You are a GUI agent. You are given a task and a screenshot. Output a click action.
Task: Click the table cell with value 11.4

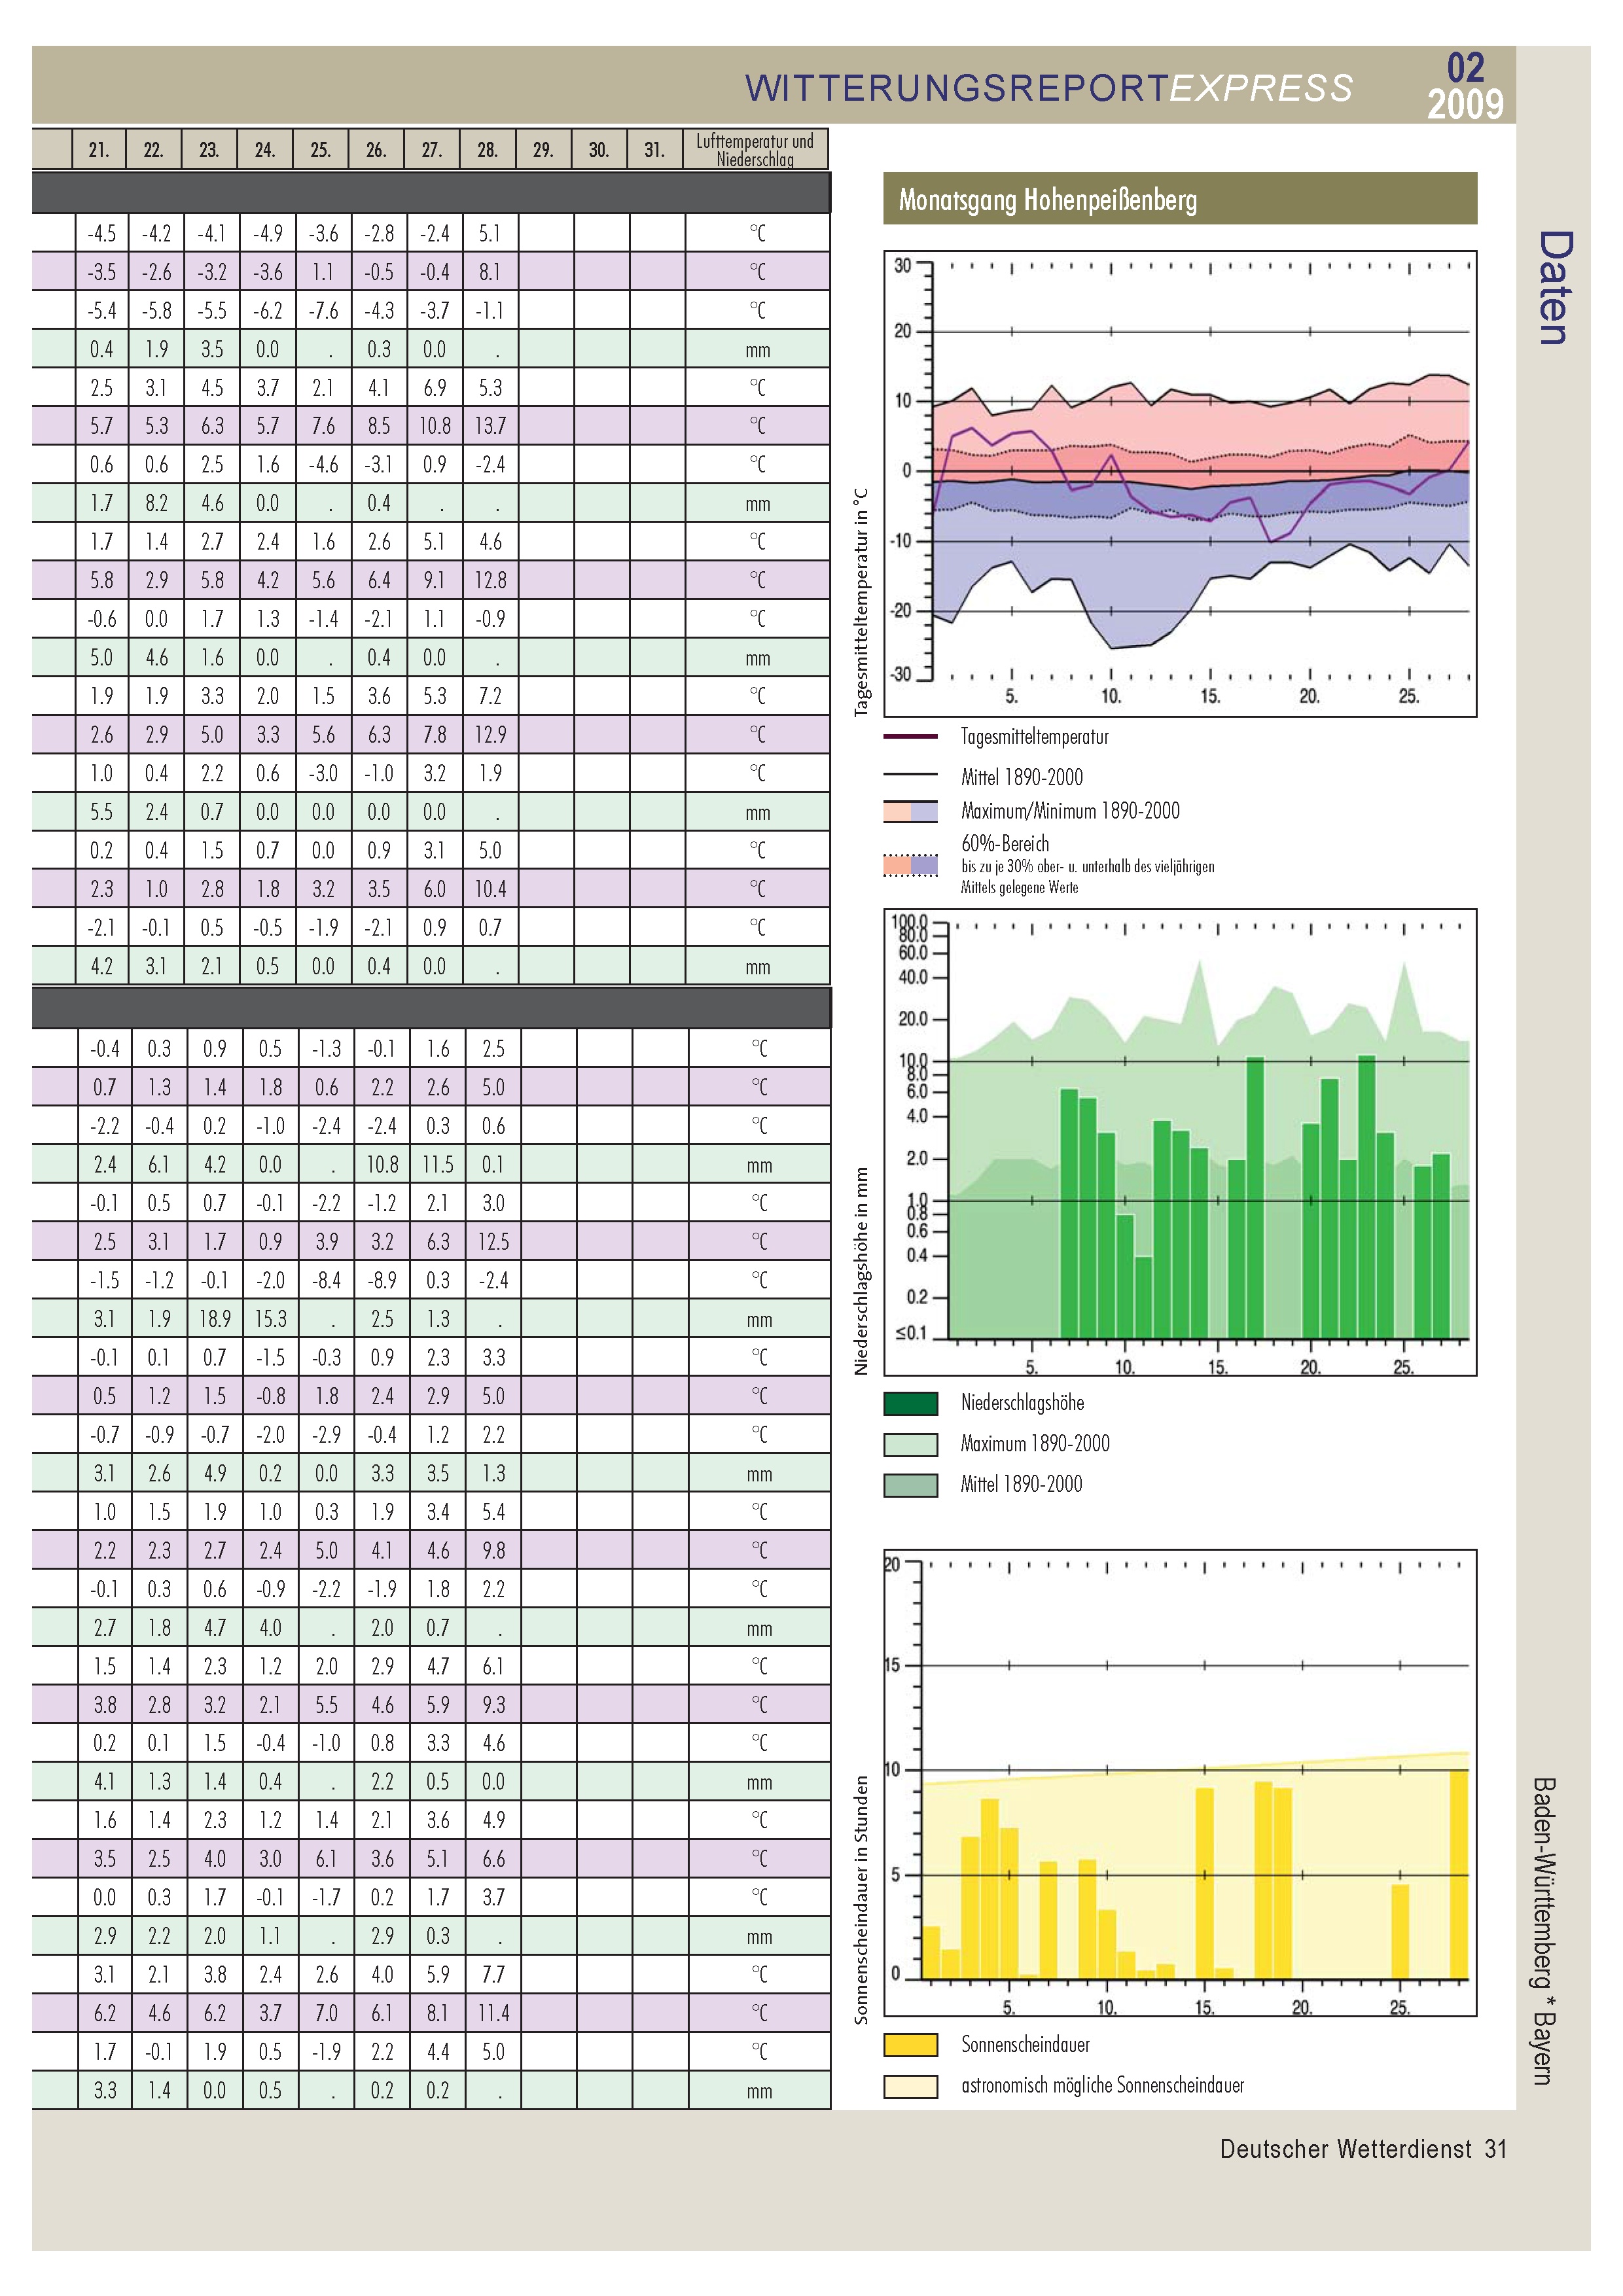(x=493, y=2014)
